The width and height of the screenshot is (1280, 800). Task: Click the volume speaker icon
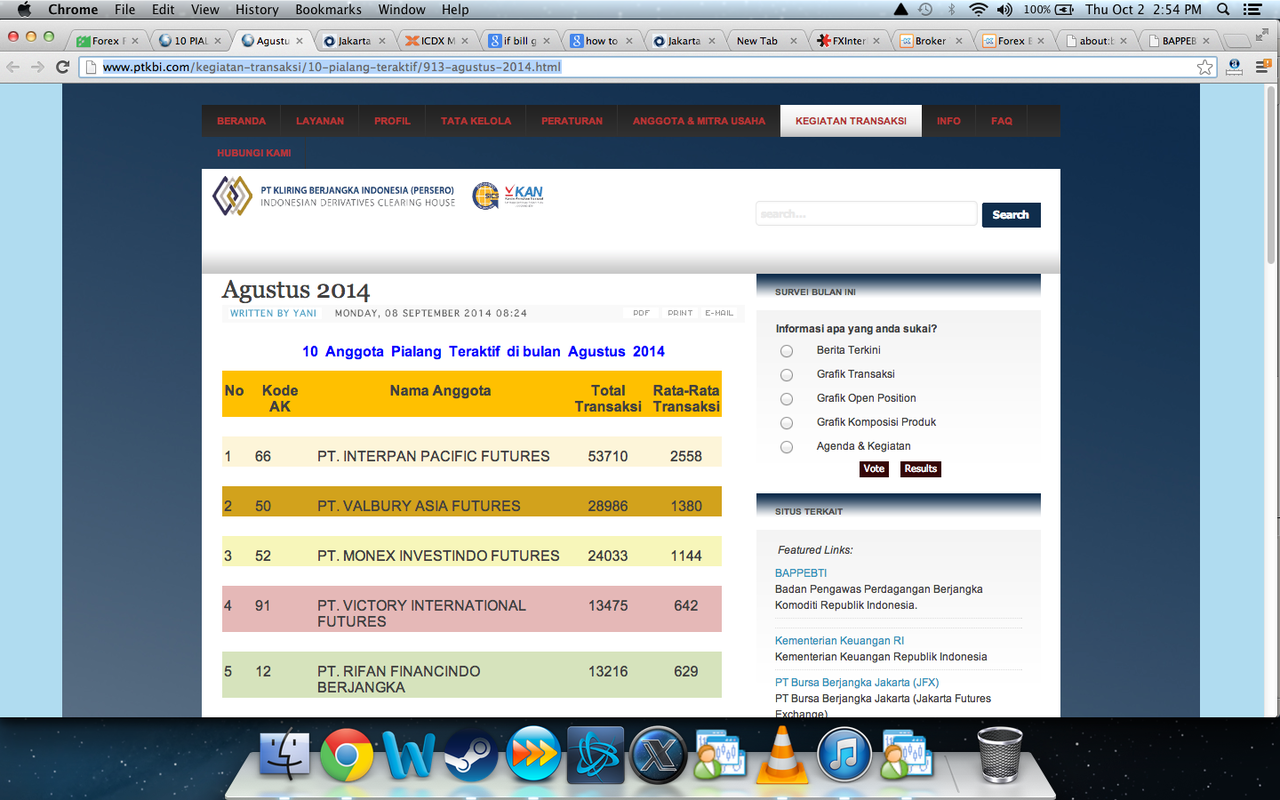(1005, 9)
